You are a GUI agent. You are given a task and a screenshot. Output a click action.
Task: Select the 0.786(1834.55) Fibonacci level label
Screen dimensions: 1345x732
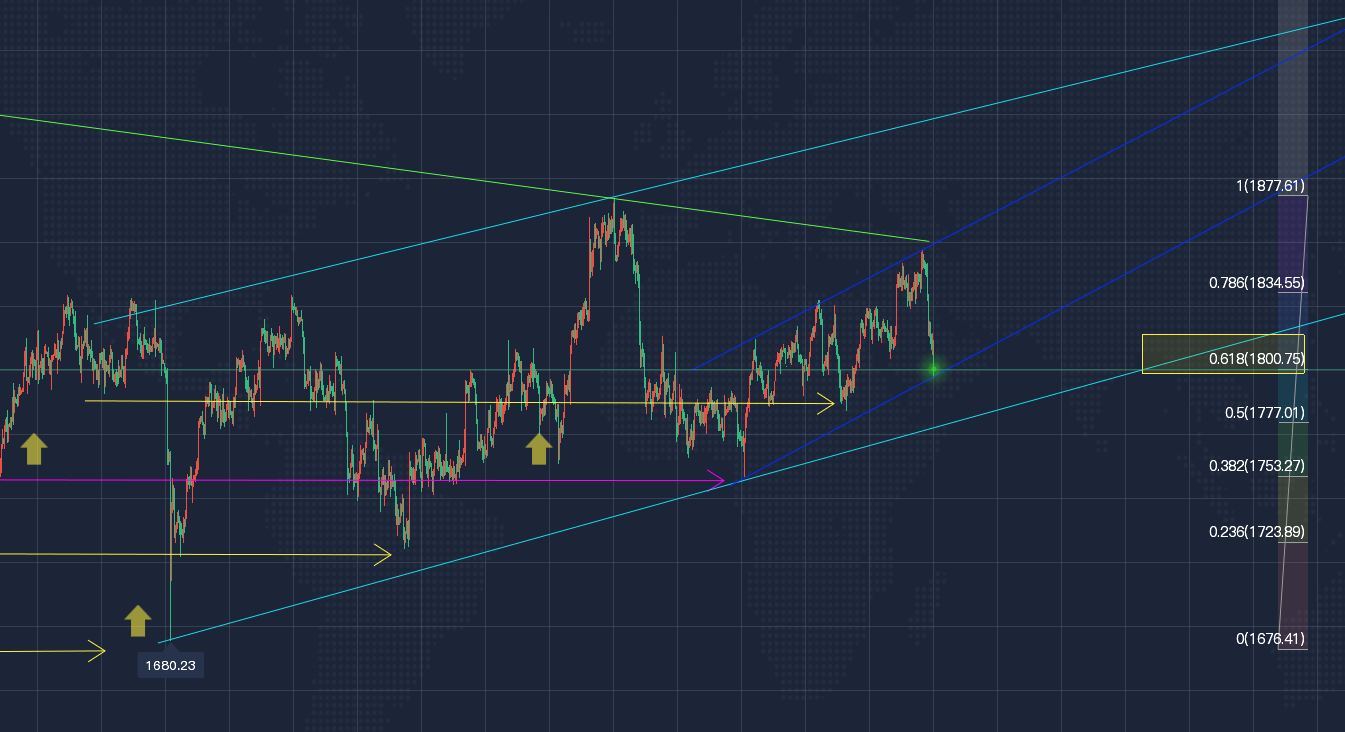click(1257, 283)
